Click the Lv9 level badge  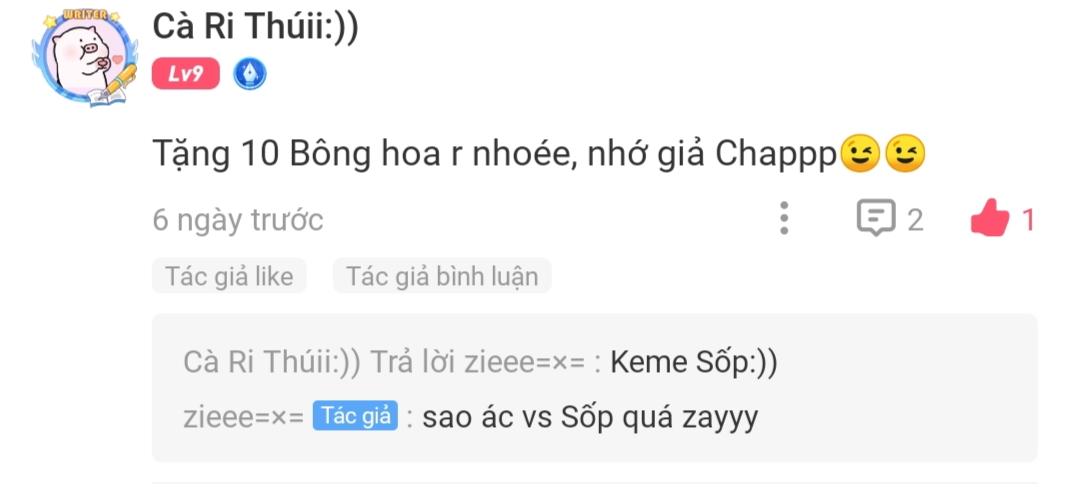click(186, 74)
